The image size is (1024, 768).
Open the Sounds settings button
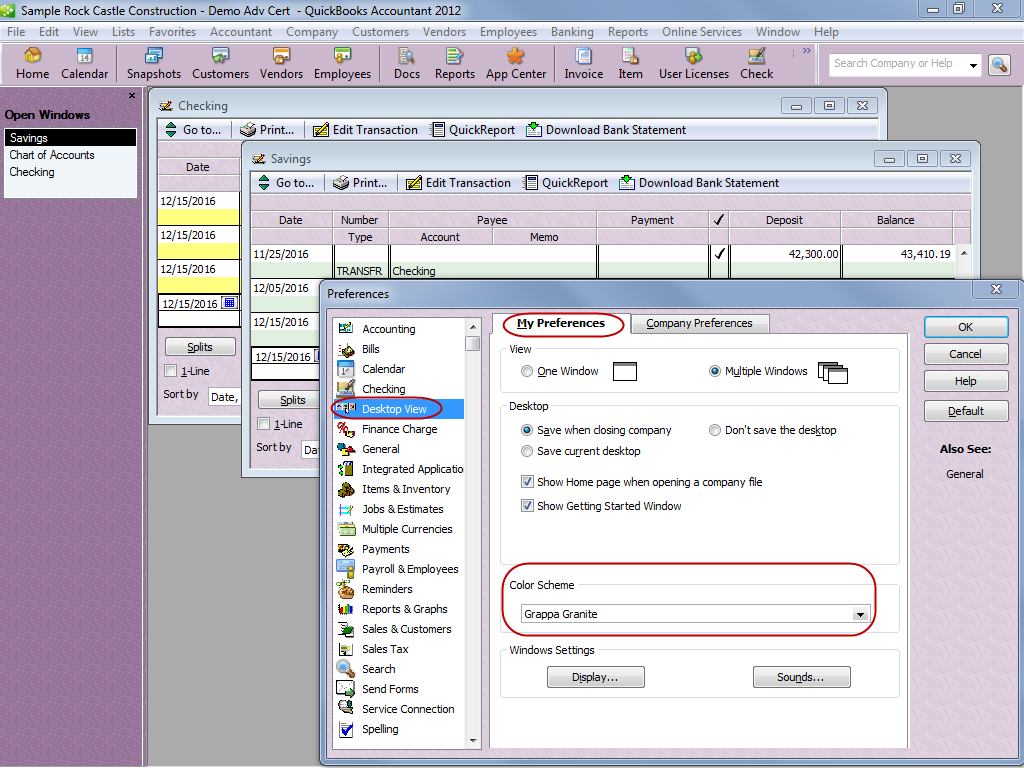point(801,677)
